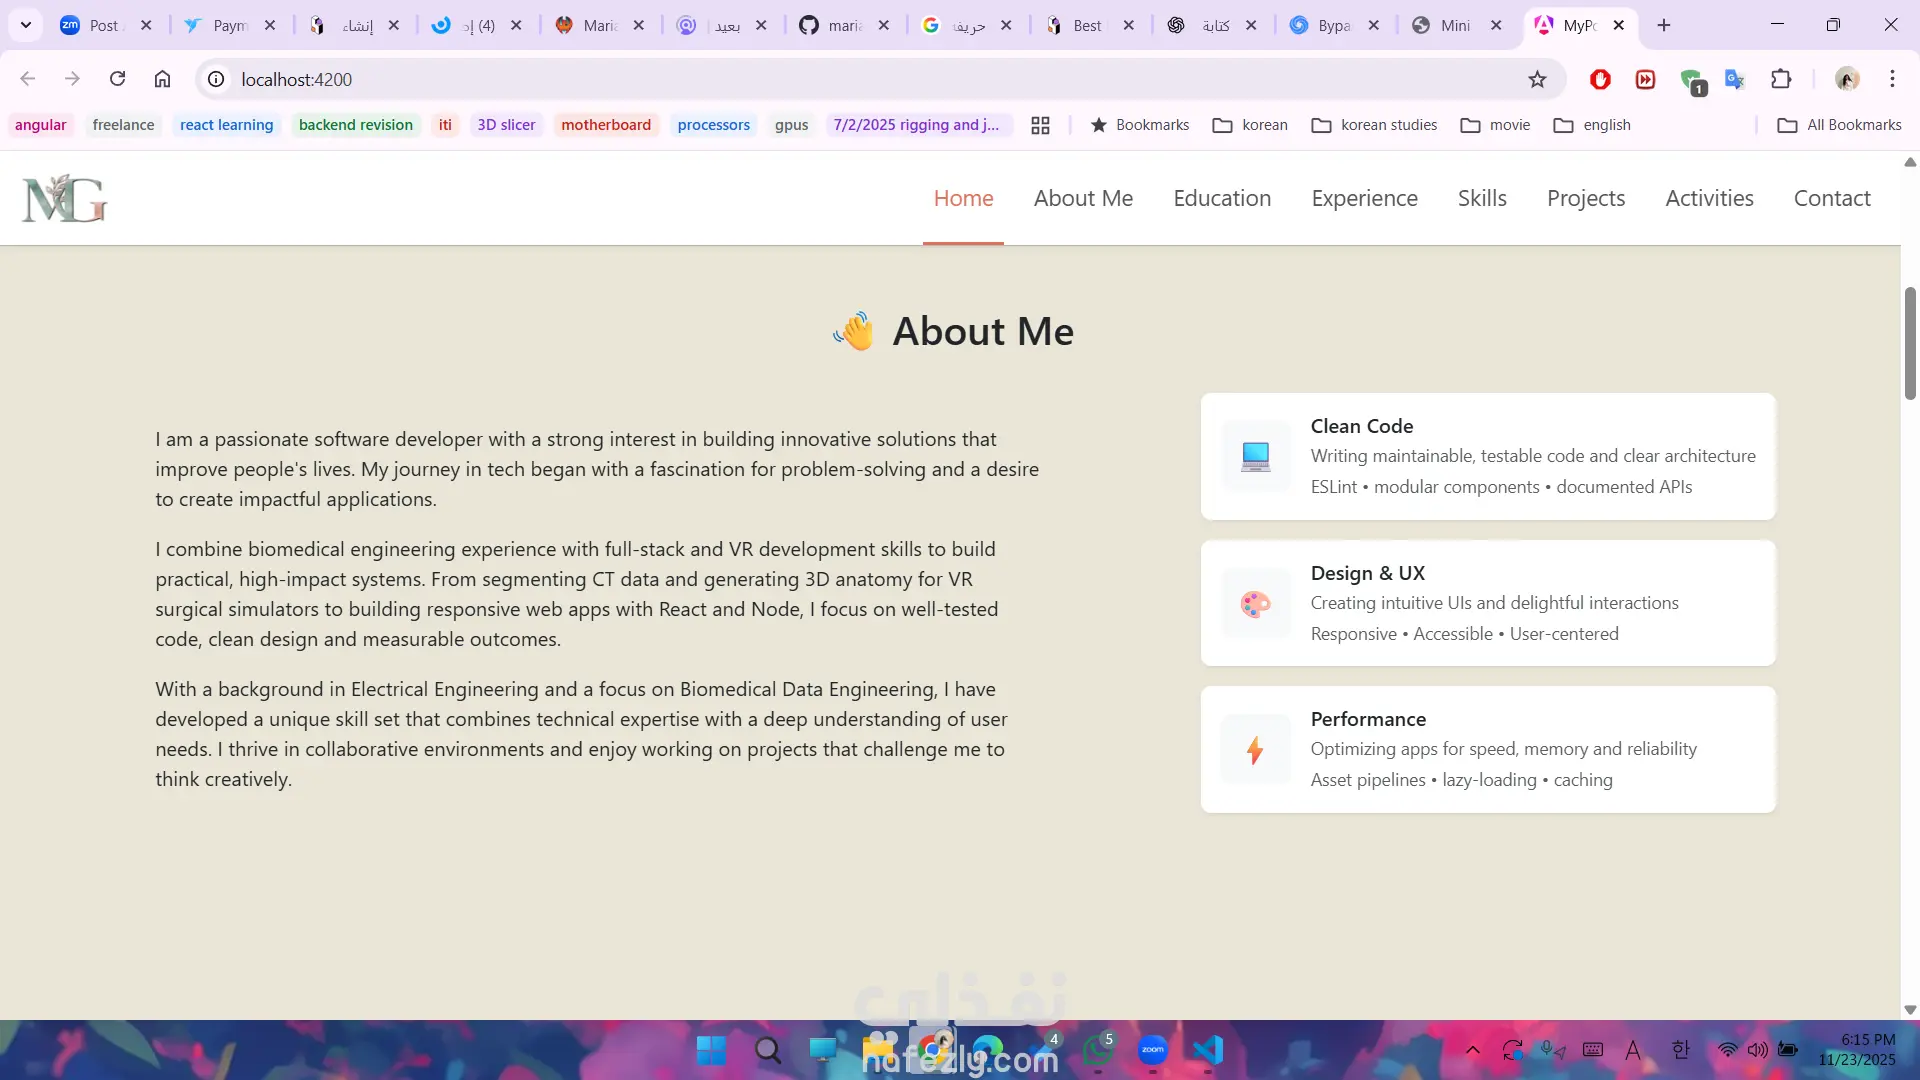Go to the Projects nav section
The image size is (1920, 1080).
[1585, 198]
